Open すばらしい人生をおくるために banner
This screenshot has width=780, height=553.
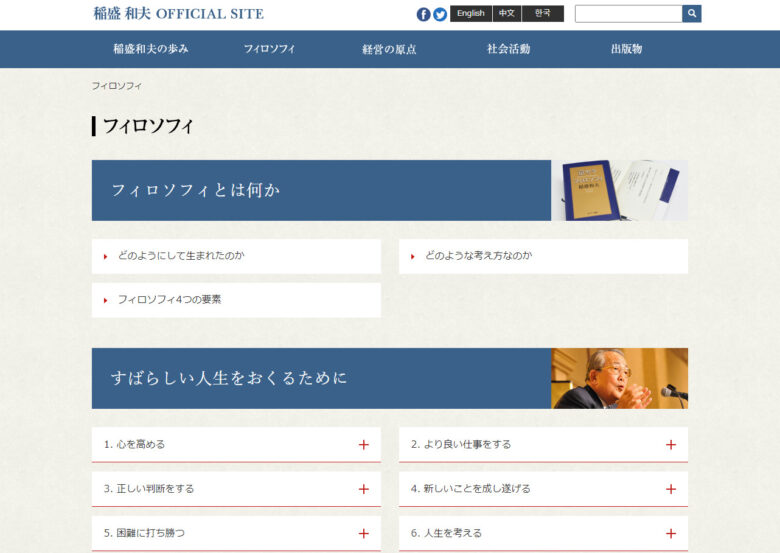321,378
